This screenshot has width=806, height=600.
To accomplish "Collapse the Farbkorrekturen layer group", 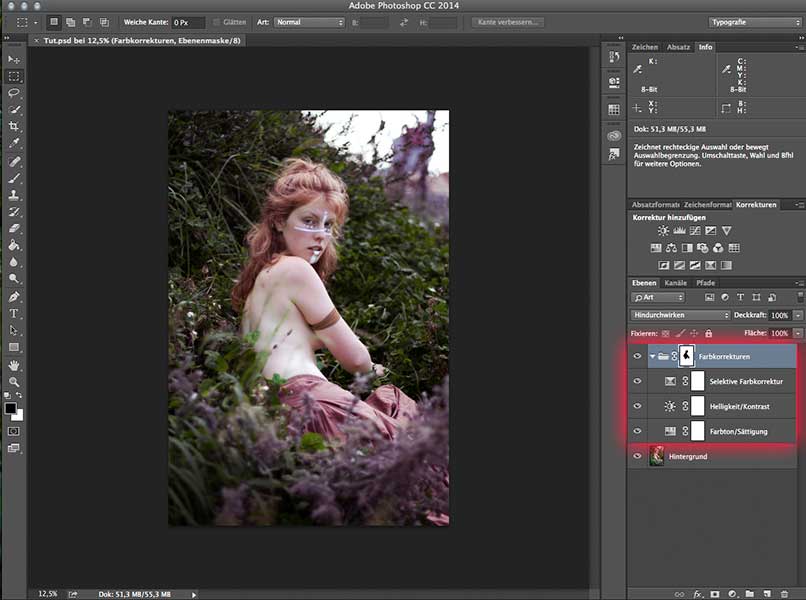I will pos(652,355).
